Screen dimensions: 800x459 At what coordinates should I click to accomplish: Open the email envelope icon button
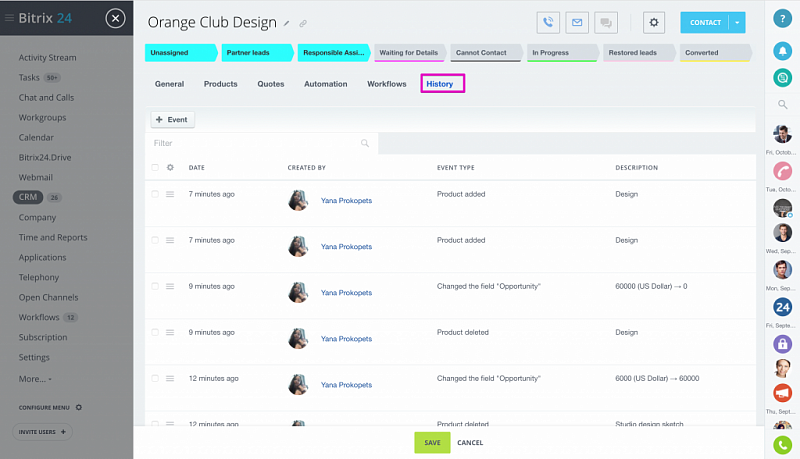click(x=577, y=22)
